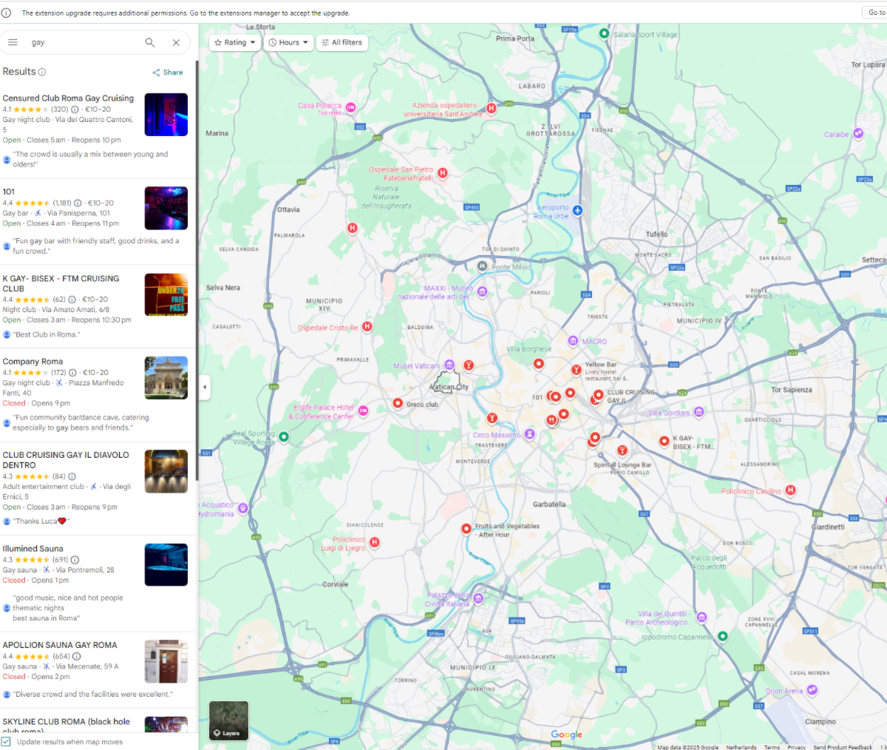
Task: View the Censured Club Roma photo thumbnail
Action: tap(166, 115)
